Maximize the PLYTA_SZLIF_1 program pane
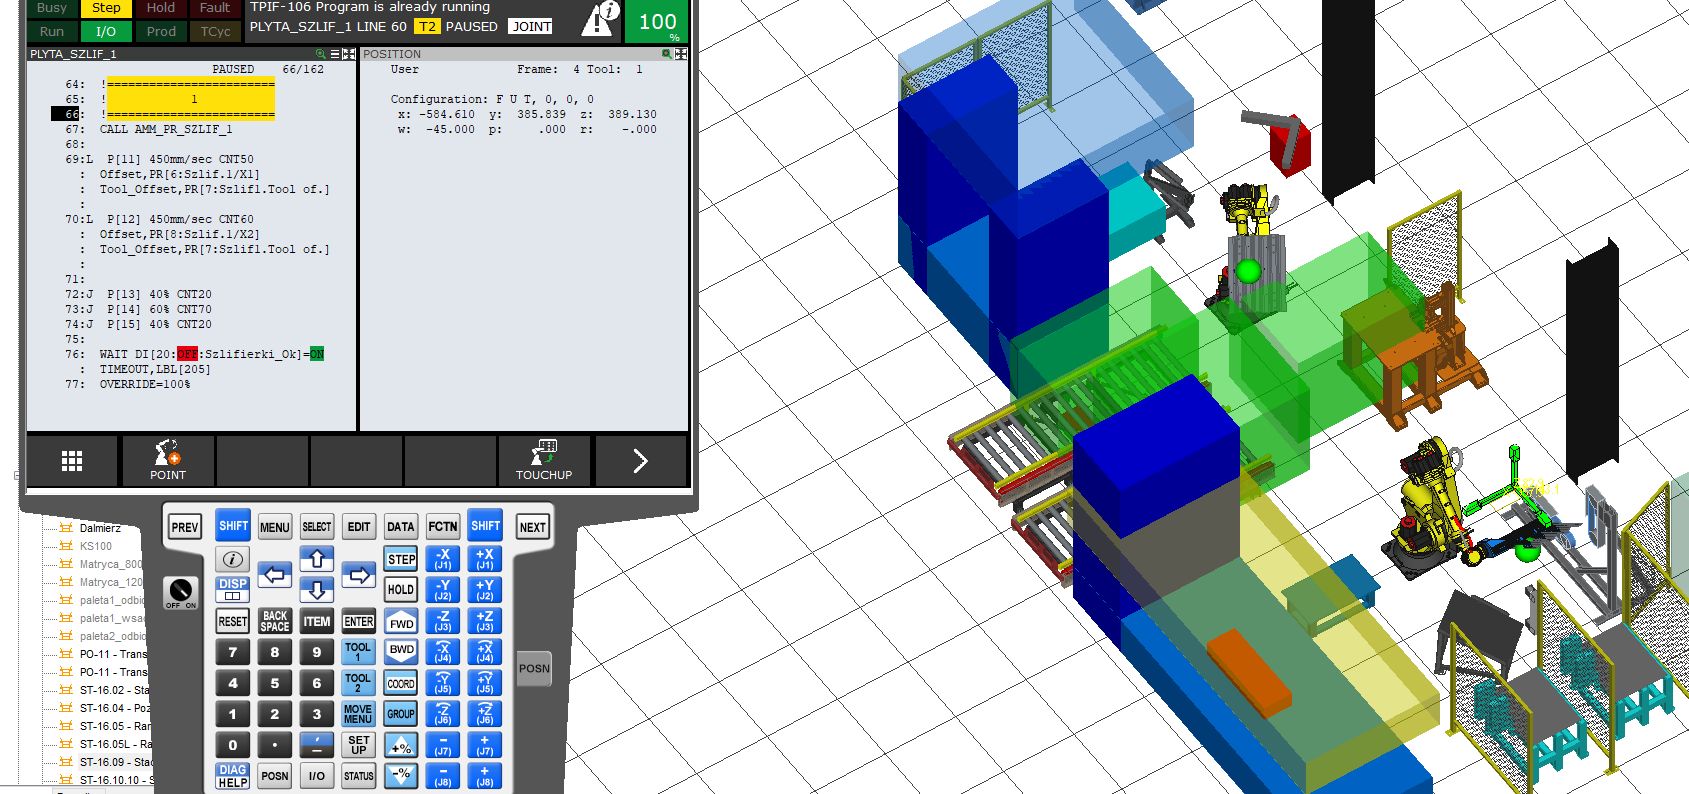The image size is (1689, 794). (348, 54)
